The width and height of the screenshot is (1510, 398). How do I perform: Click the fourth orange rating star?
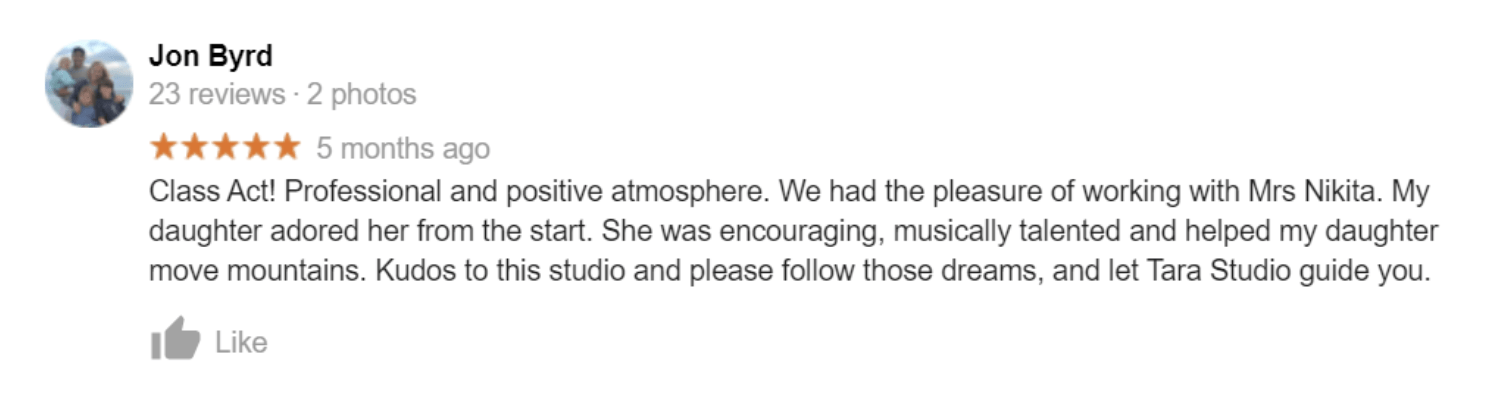point(256,148)
